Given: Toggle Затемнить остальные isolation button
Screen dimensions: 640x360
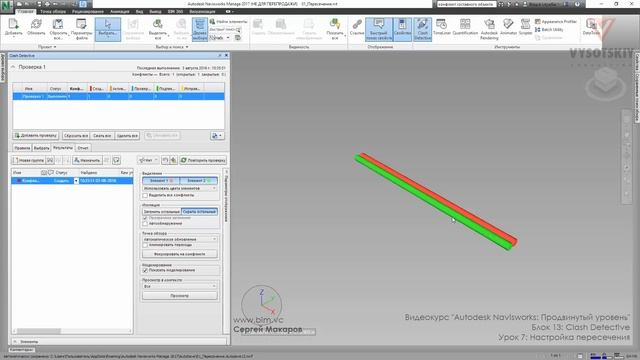Looking at the screenshot, I should 161,212.
